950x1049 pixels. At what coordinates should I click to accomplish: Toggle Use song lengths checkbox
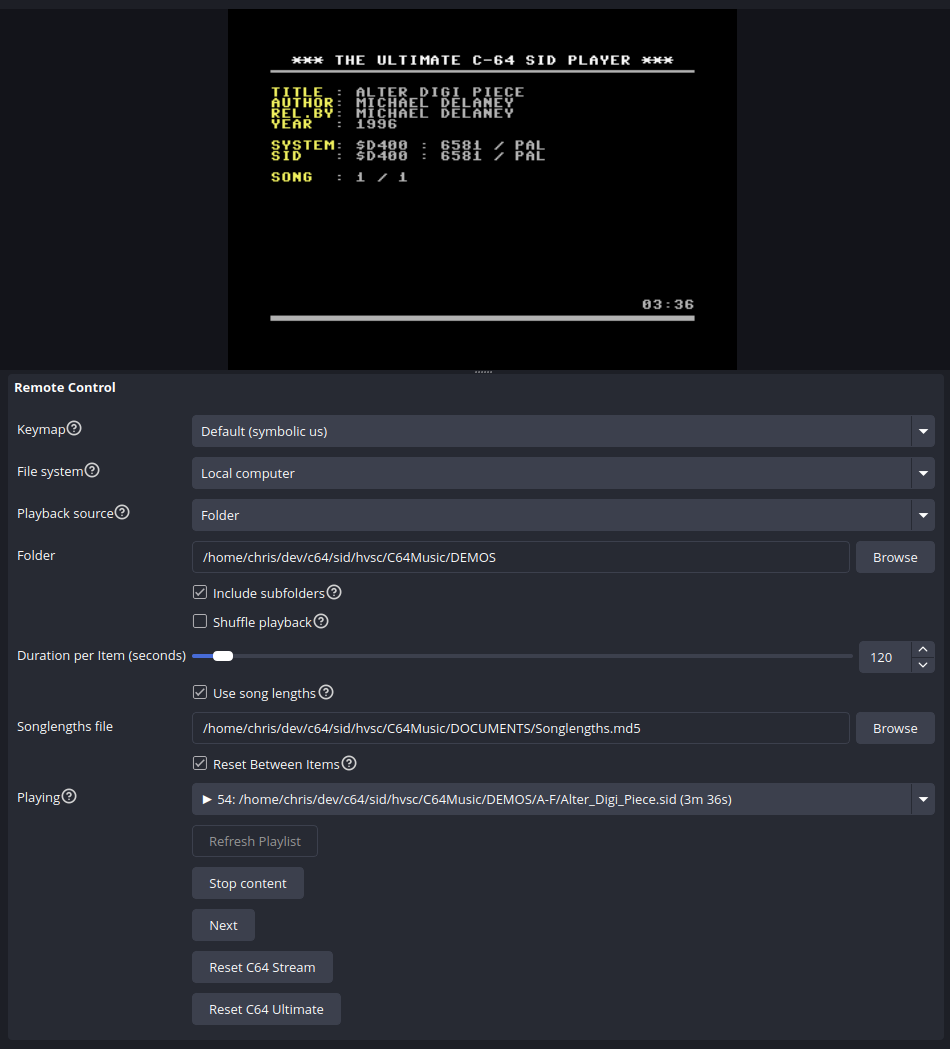(200, 692)
